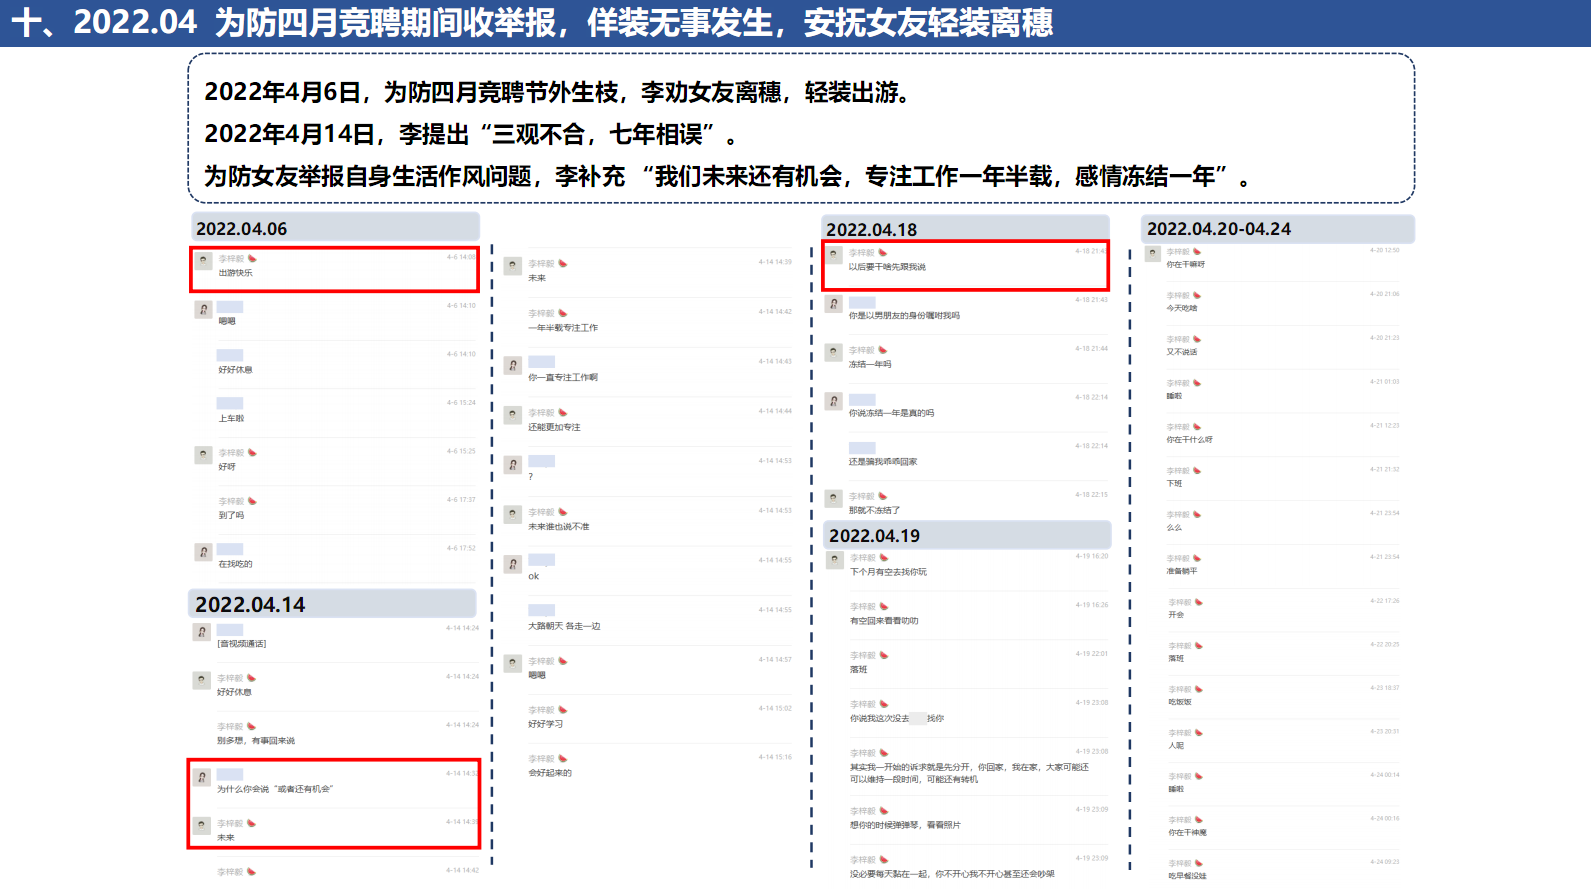This screenshot has height=889, width=1591.
Task: Click the avatar next to '在找吃的' message
Action: coord(203,552)
